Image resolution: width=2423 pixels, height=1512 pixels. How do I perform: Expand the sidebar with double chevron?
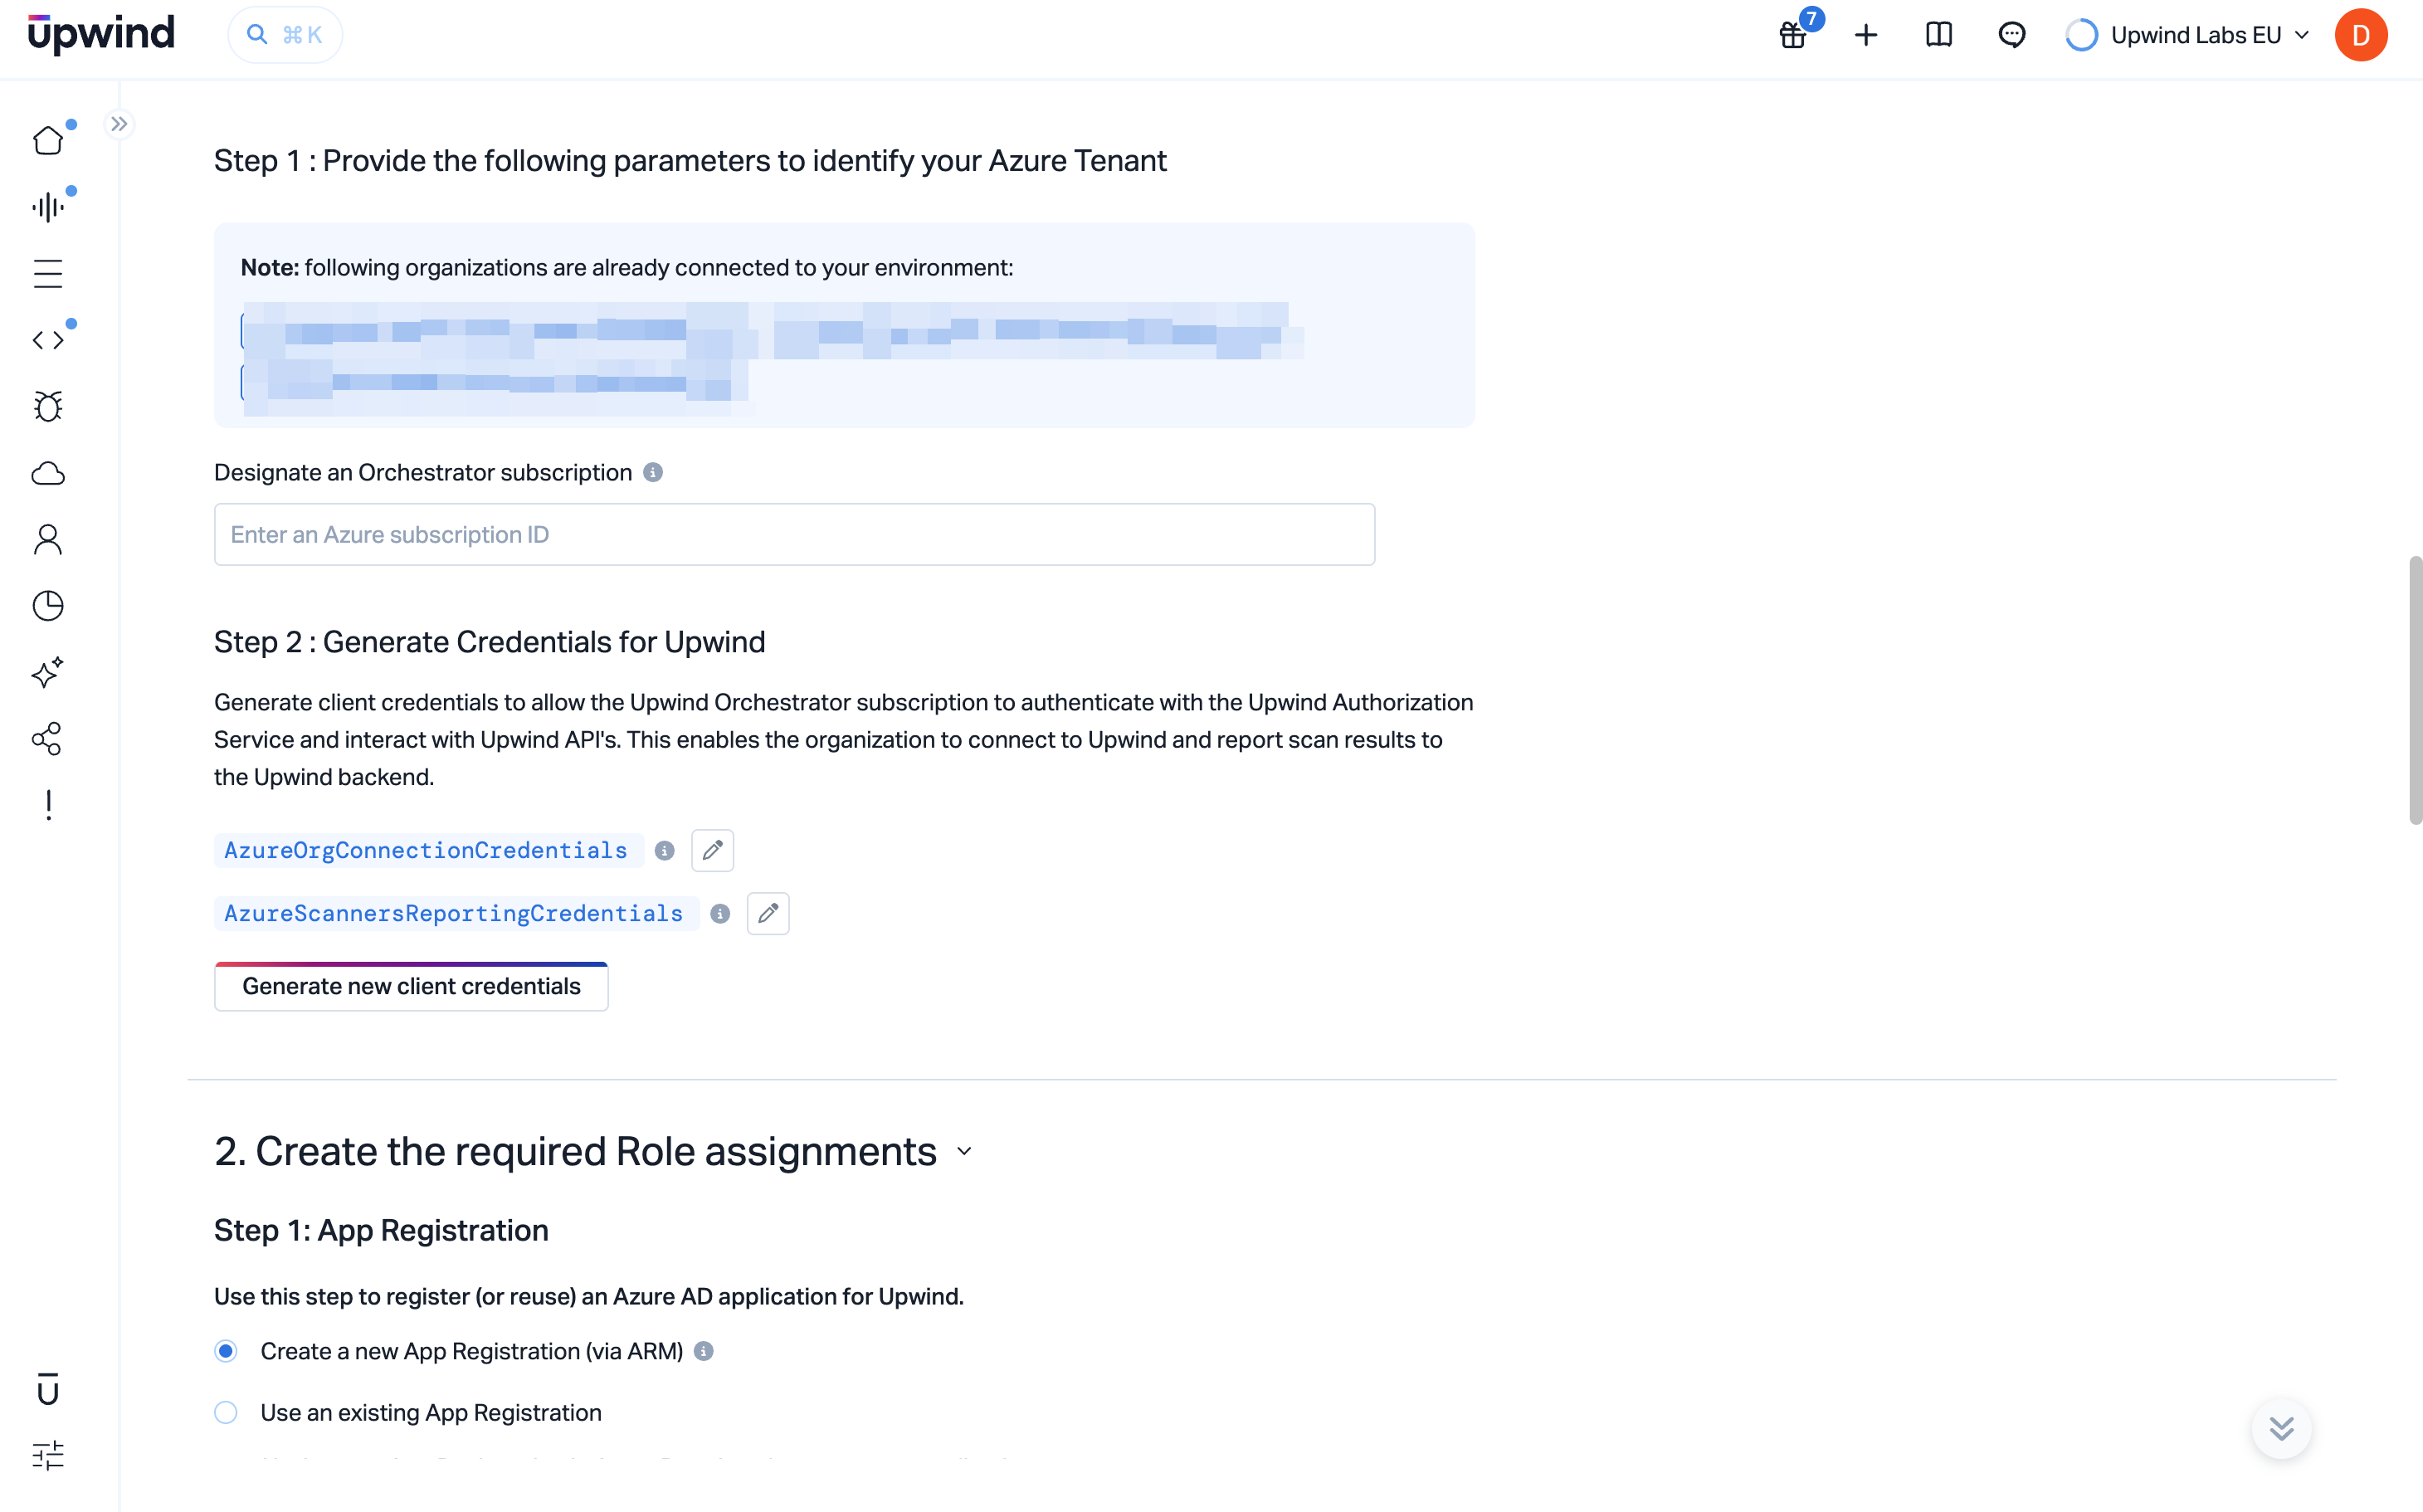[x=119, y=124]
